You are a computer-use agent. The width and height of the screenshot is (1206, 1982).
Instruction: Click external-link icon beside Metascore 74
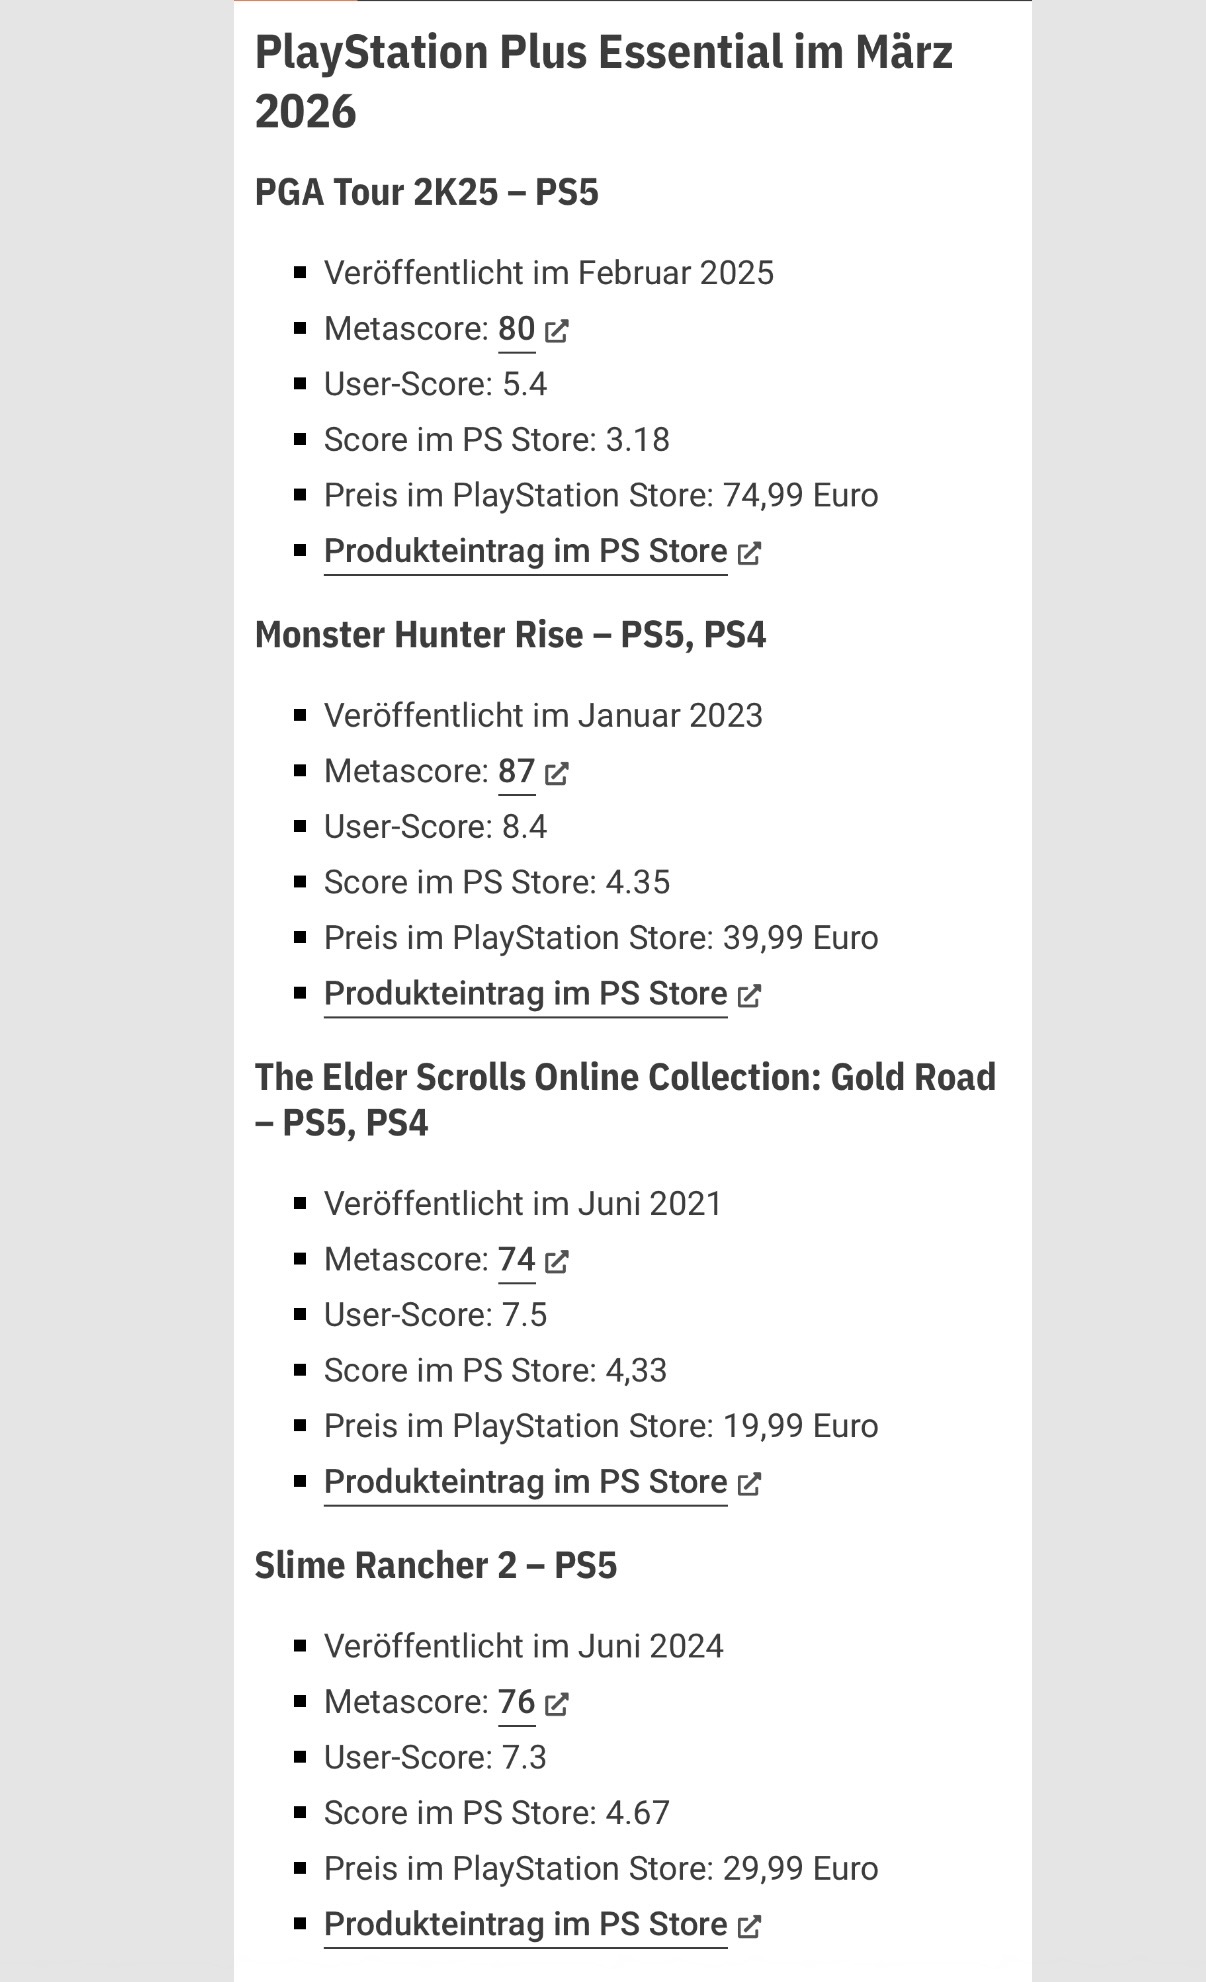click(557, 1261)
